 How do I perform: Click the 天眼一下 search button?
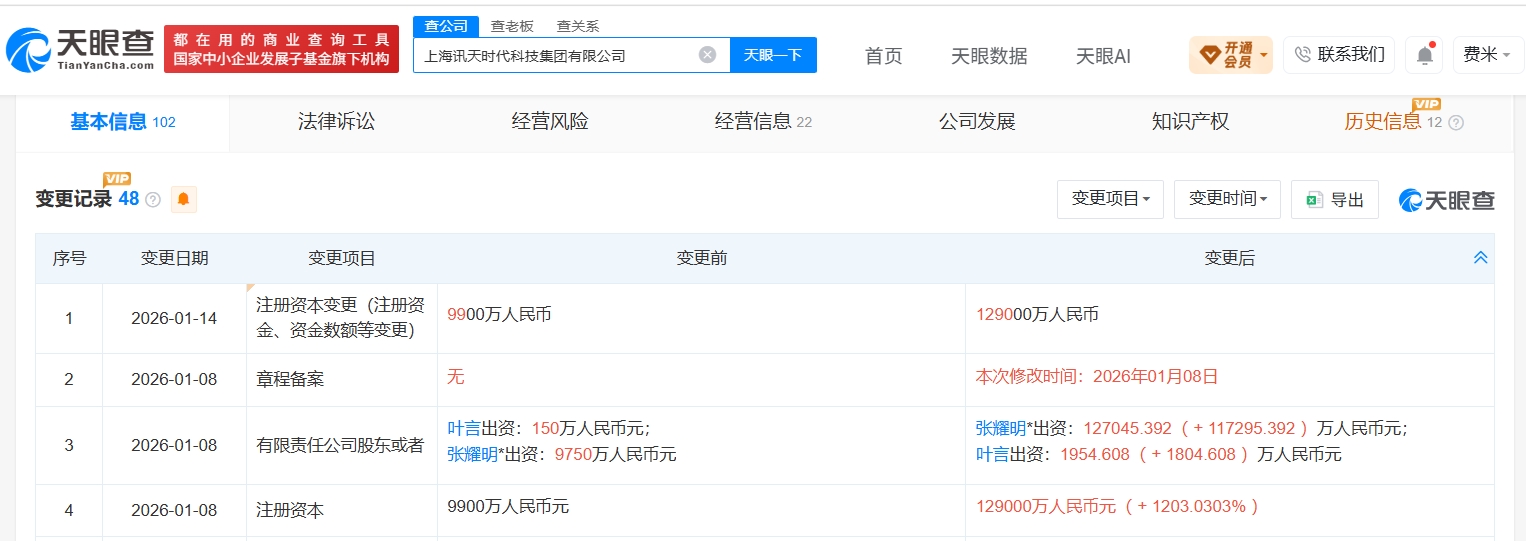773,55
